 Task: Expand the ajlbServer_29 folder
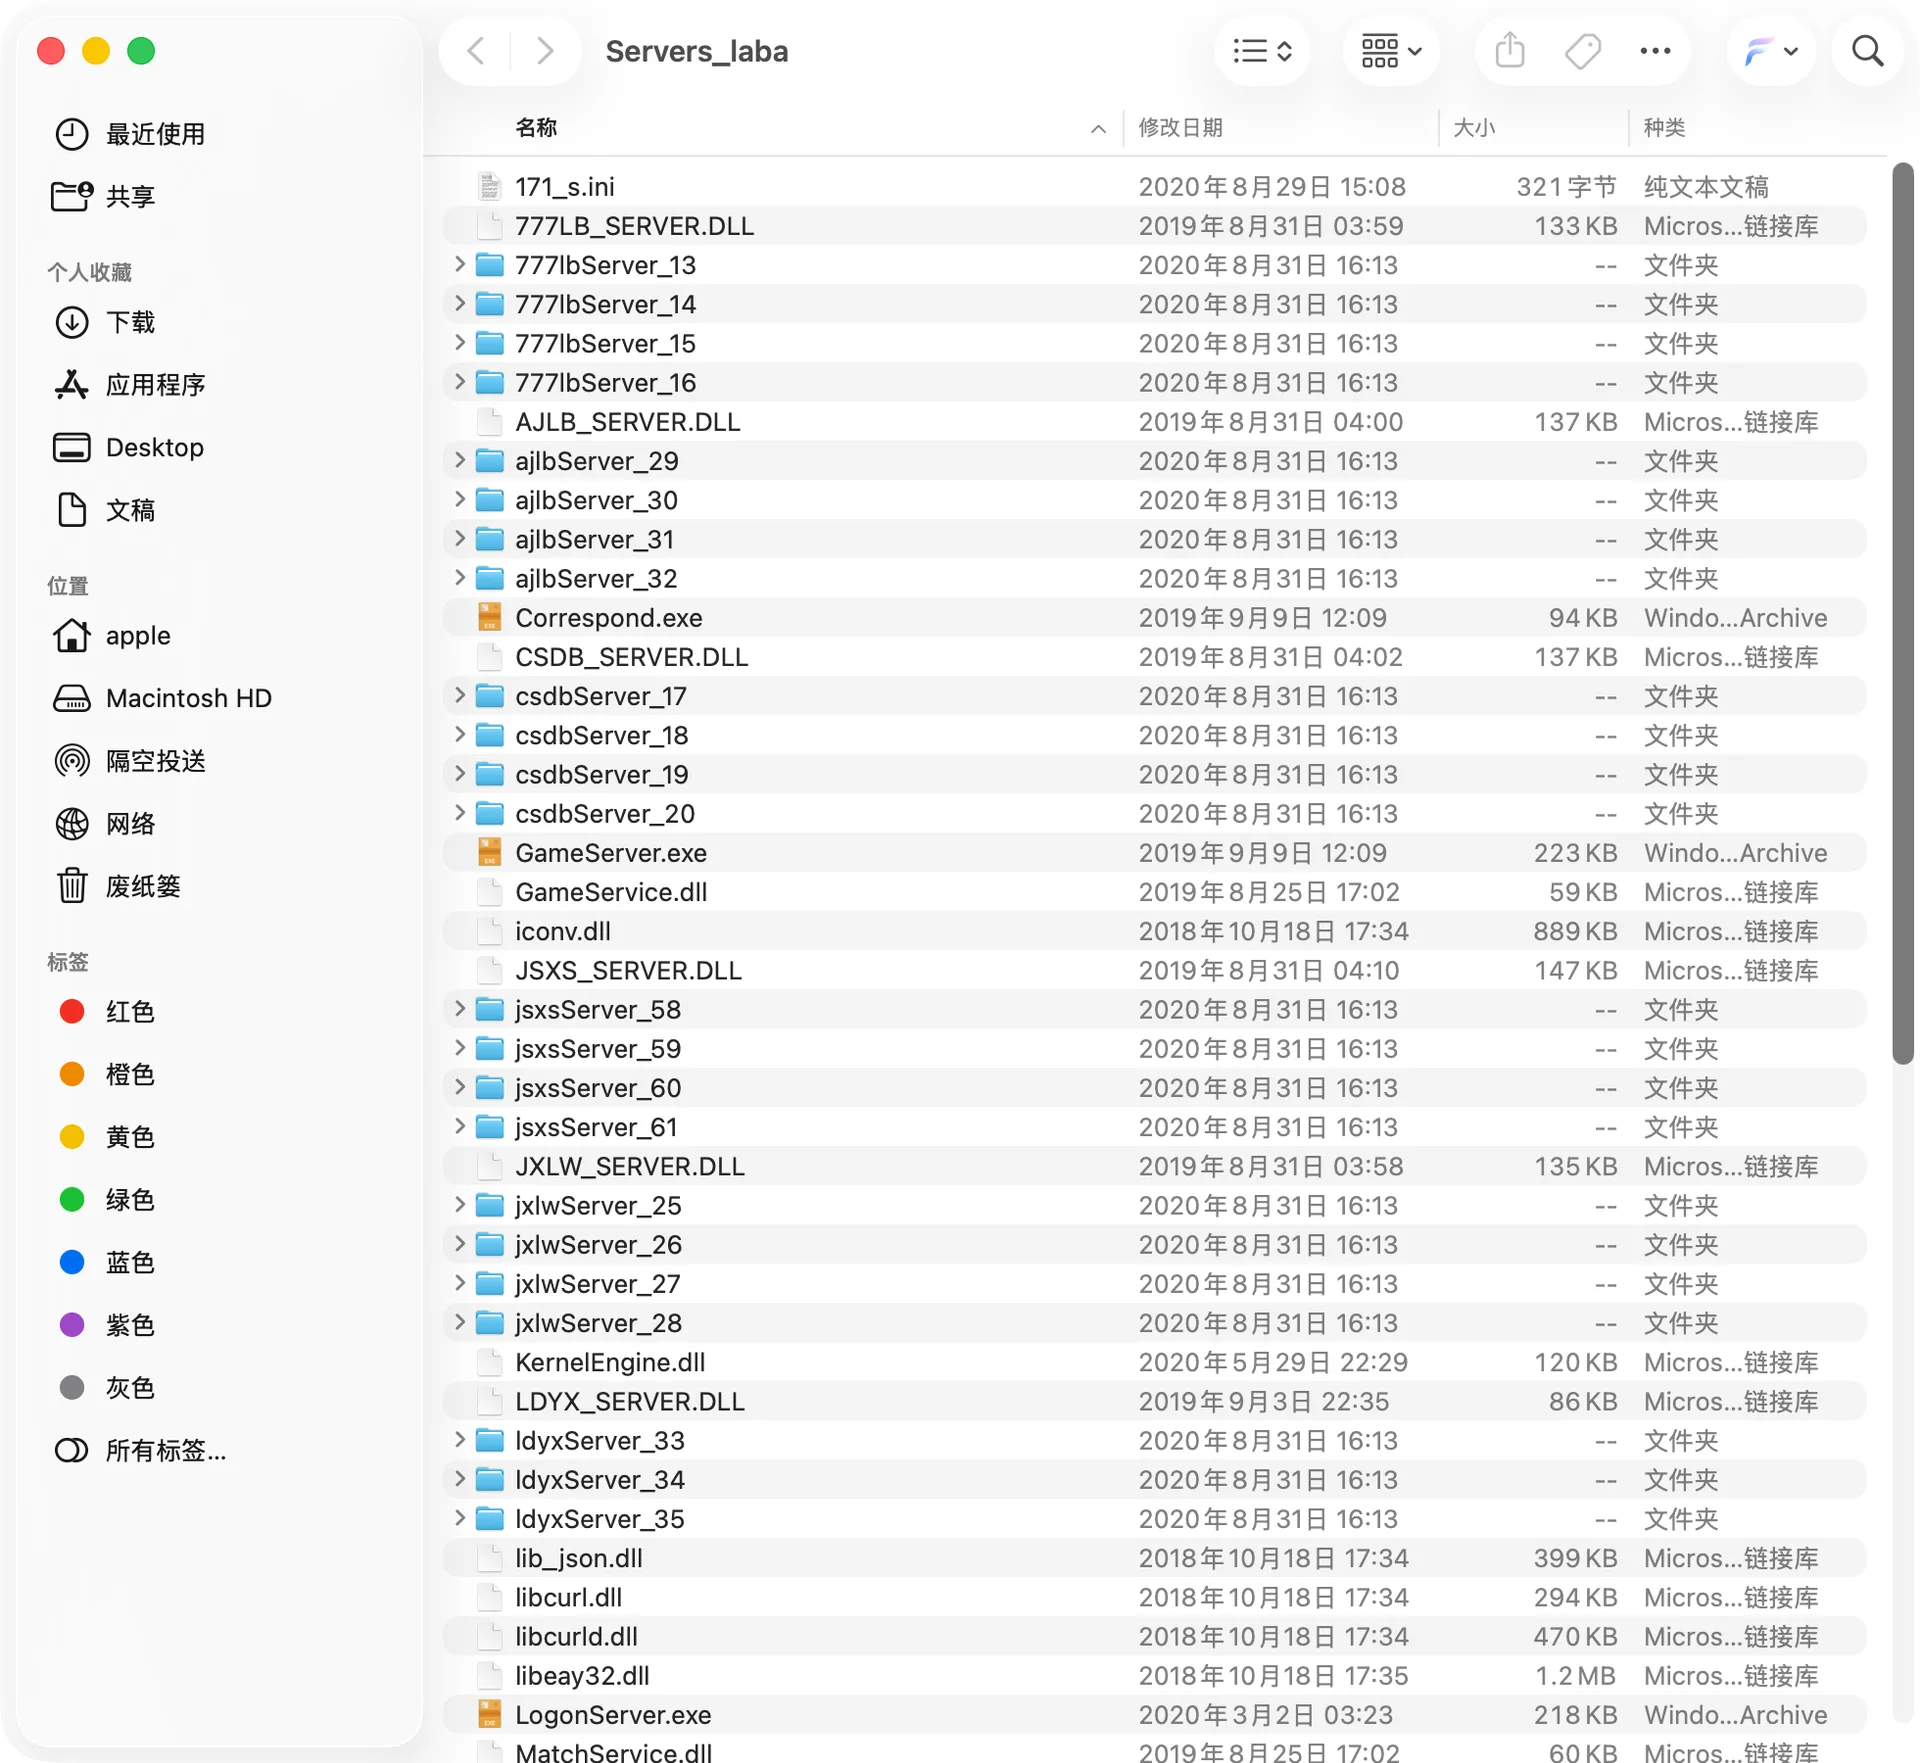(x=459, y=461)
